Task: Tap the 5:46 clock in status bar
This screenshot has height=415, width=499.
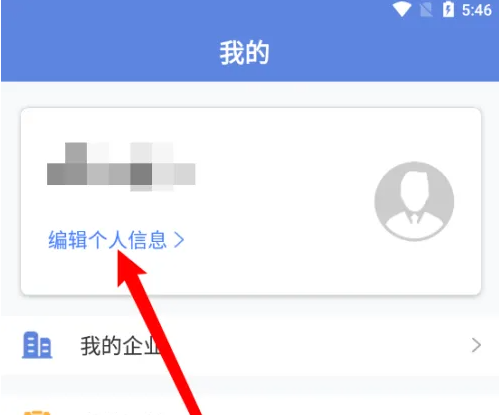Action: point(477,10)
